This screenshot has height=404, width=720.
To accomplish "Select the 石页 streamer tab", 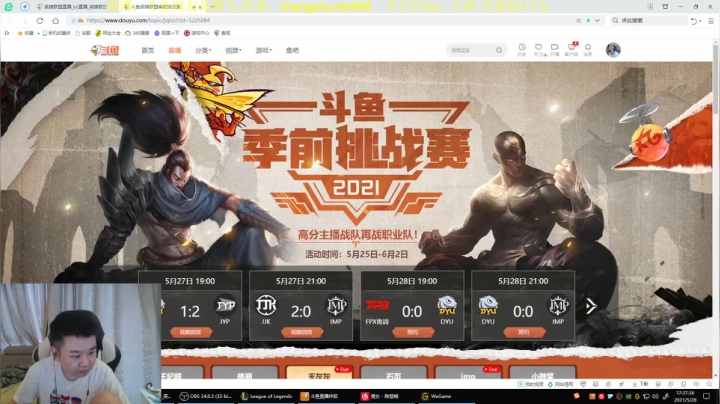I will pos(394,373).
